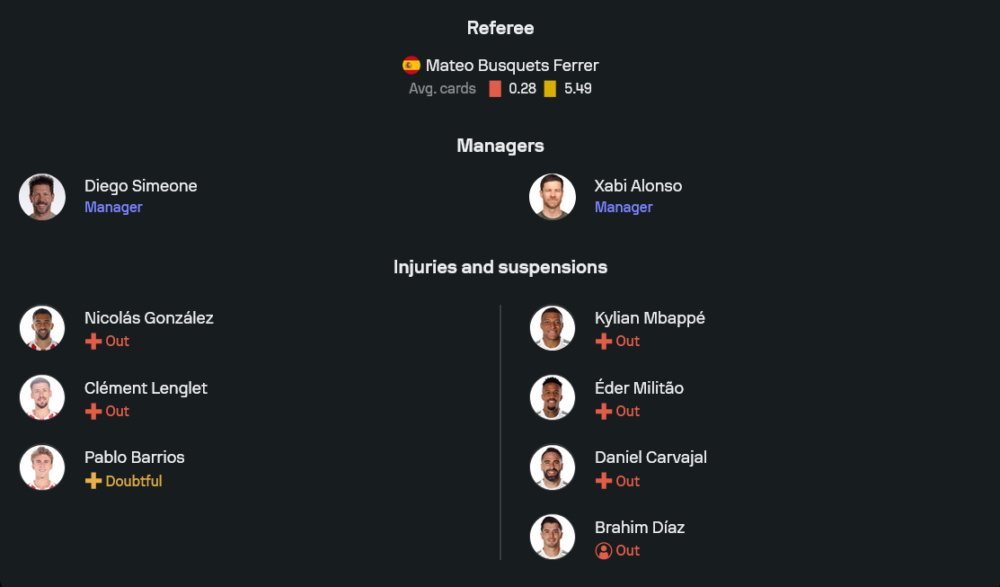Click the injury cross icon under Kylian Mbappé
Viewport: 1000px width, 587px height.
coord(603,341)
